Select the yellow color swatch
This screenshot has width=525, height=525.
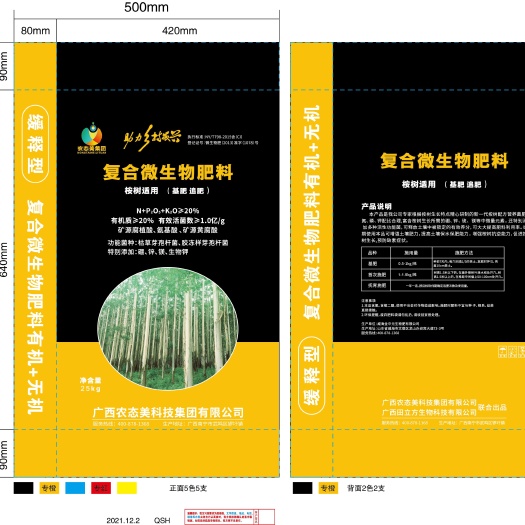(x=127, y=488)
